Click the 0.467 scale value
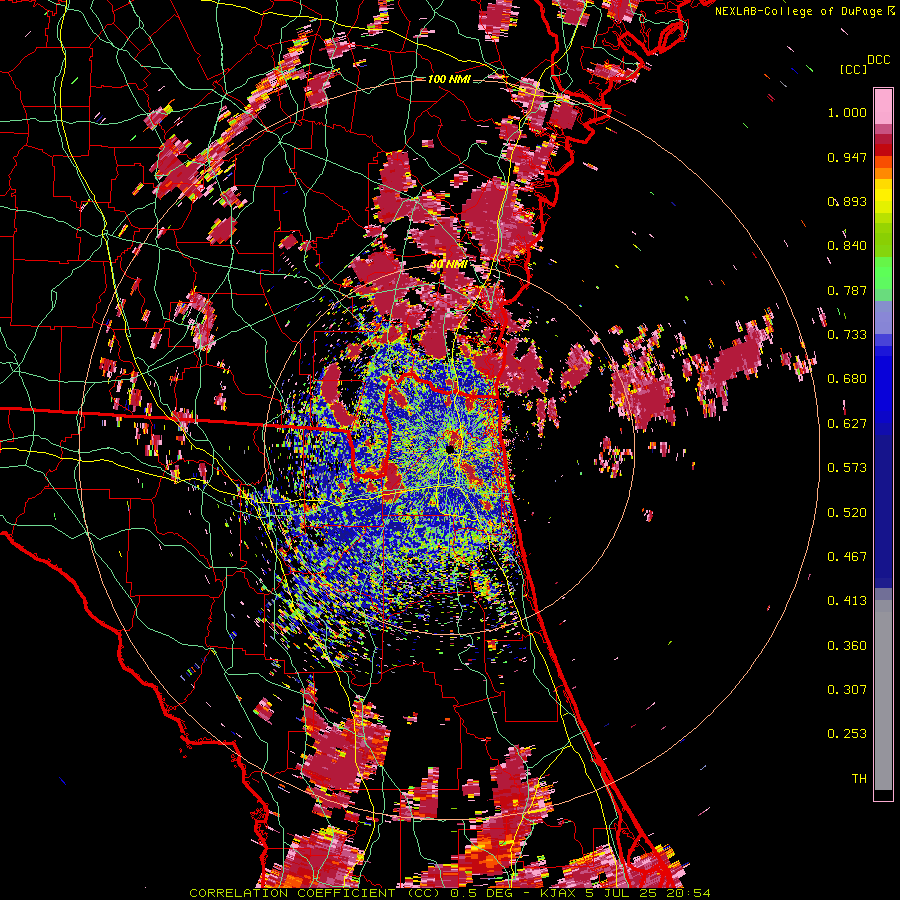Viewport: 900px width, 900px height. point(847,557)
